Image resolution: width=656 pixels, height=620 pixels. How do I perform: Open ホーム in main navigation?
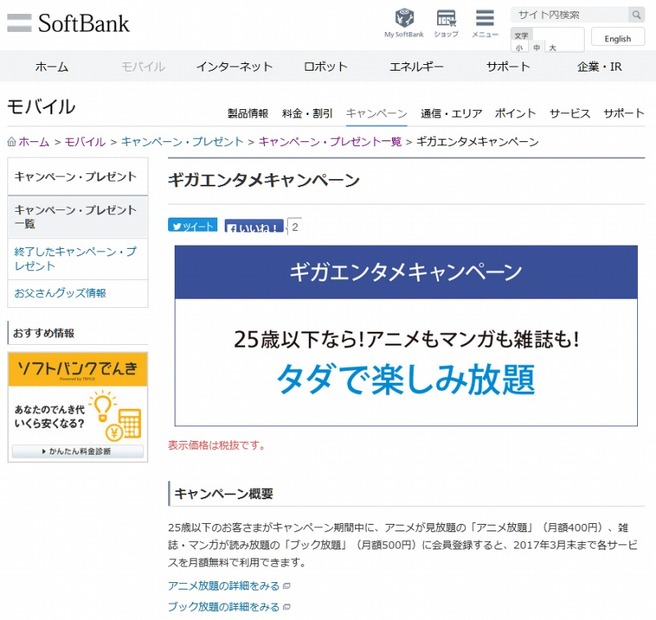(52, 67)
